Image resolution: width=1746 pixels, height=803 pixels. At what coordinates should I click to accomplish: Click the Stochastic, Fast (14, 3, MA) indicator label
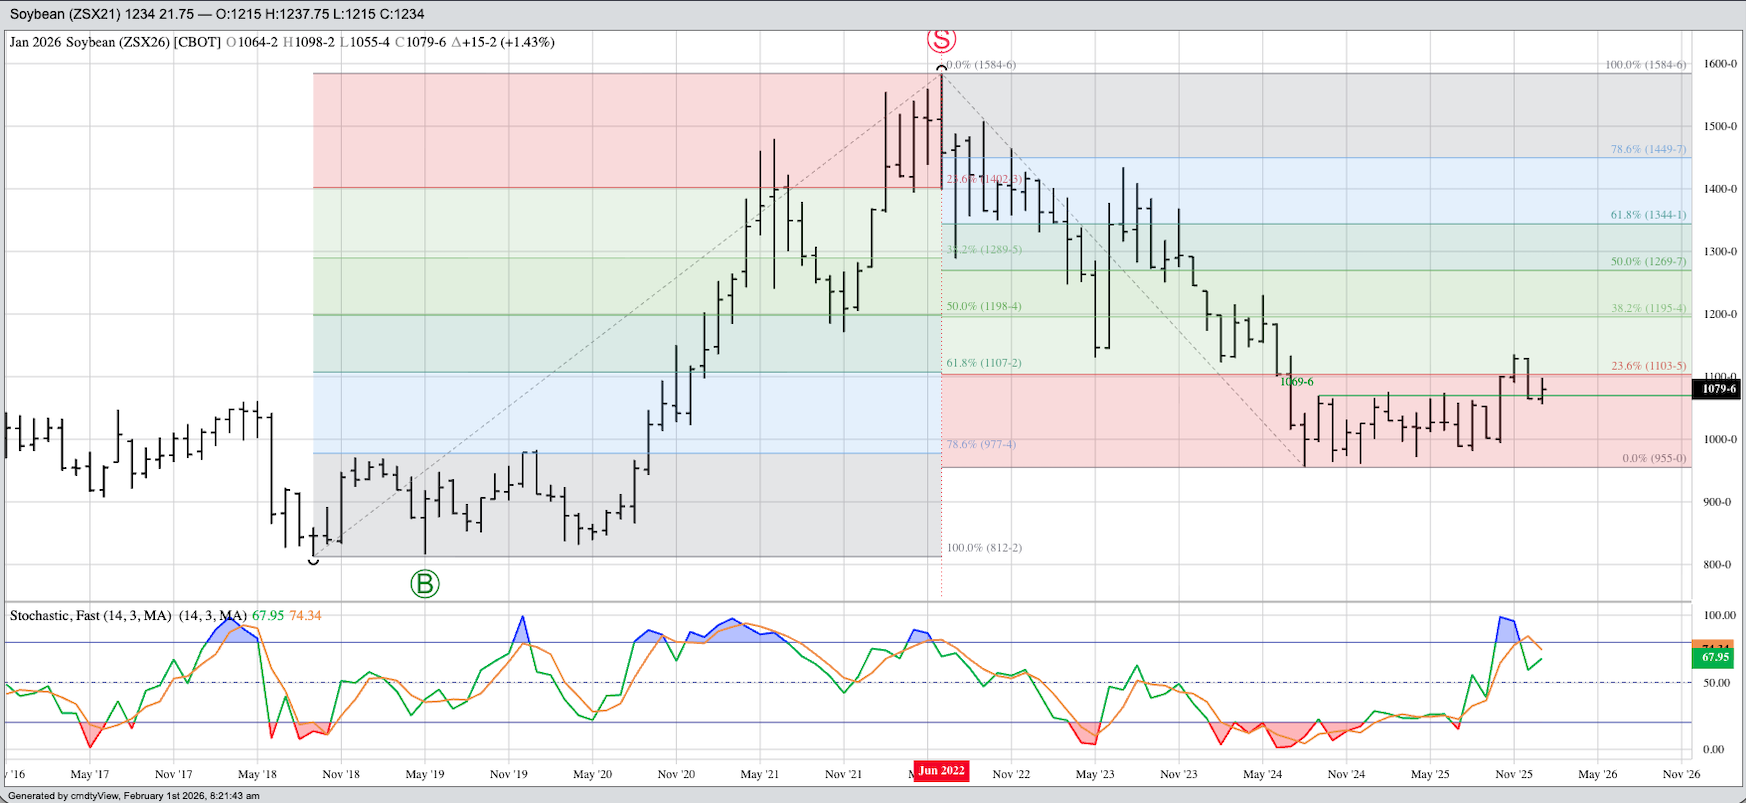click(90, 615)
